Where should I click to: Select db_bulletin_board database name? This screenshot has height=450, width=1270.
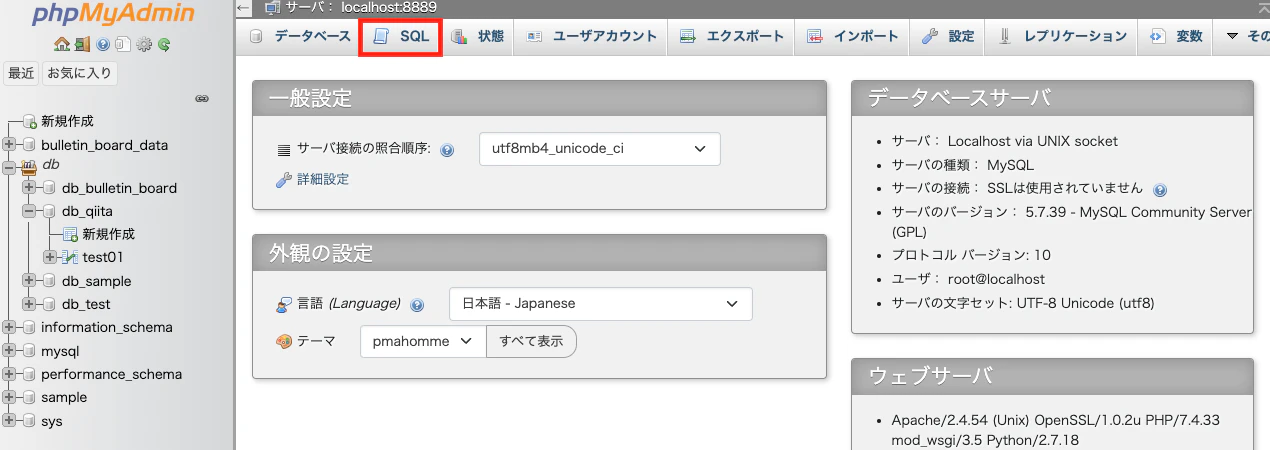point(119,187)
